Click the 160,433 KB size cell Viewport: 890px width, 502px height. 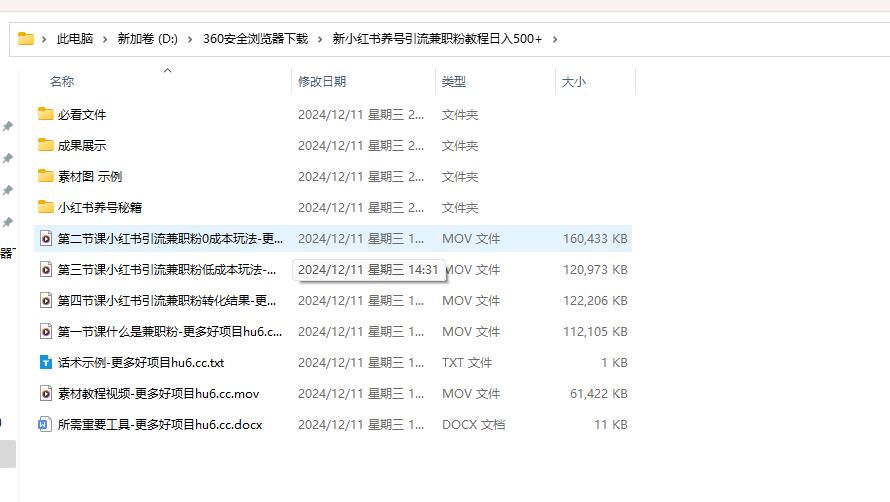(x=595, y=239)
